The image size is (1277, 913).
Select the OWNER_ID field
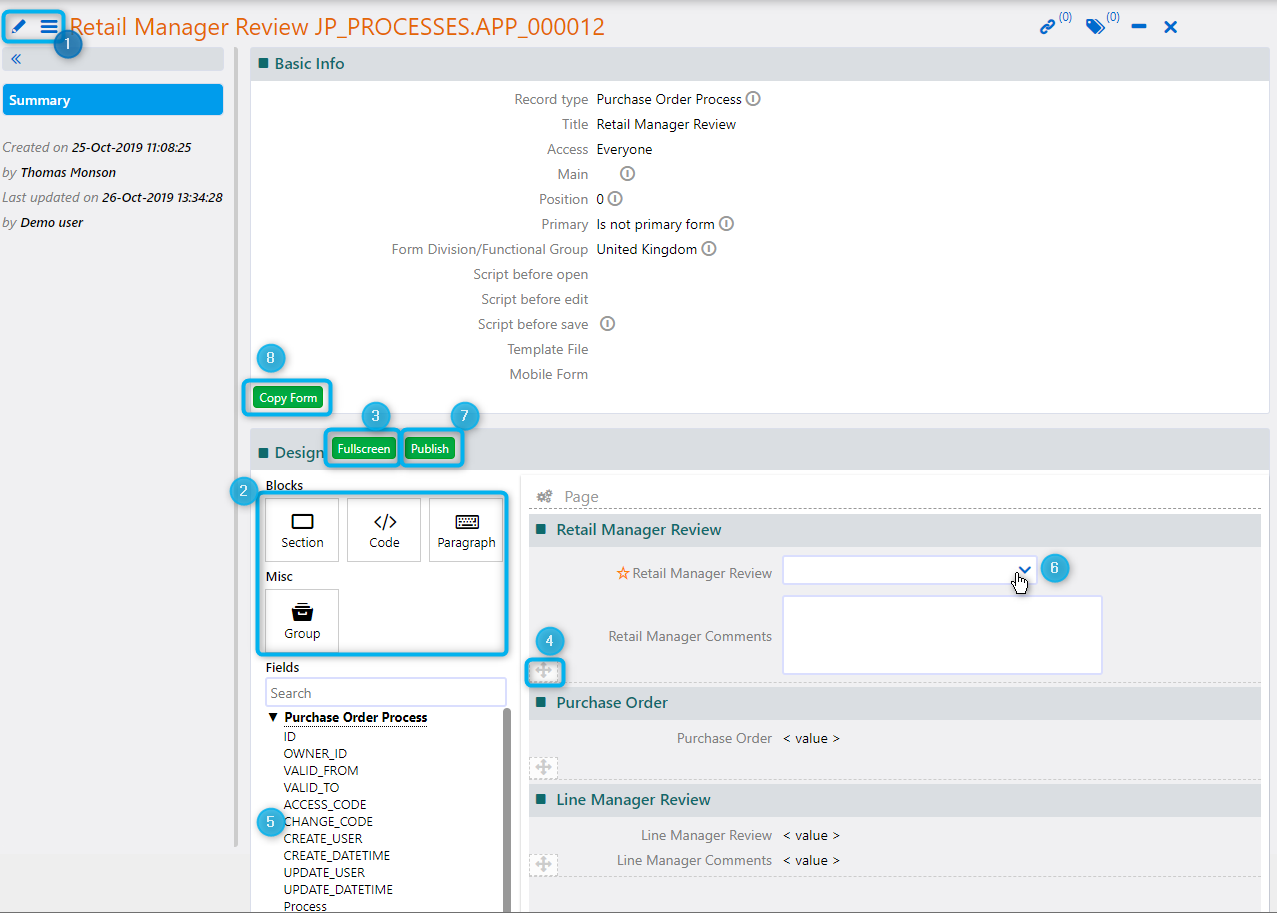point(315,753)
